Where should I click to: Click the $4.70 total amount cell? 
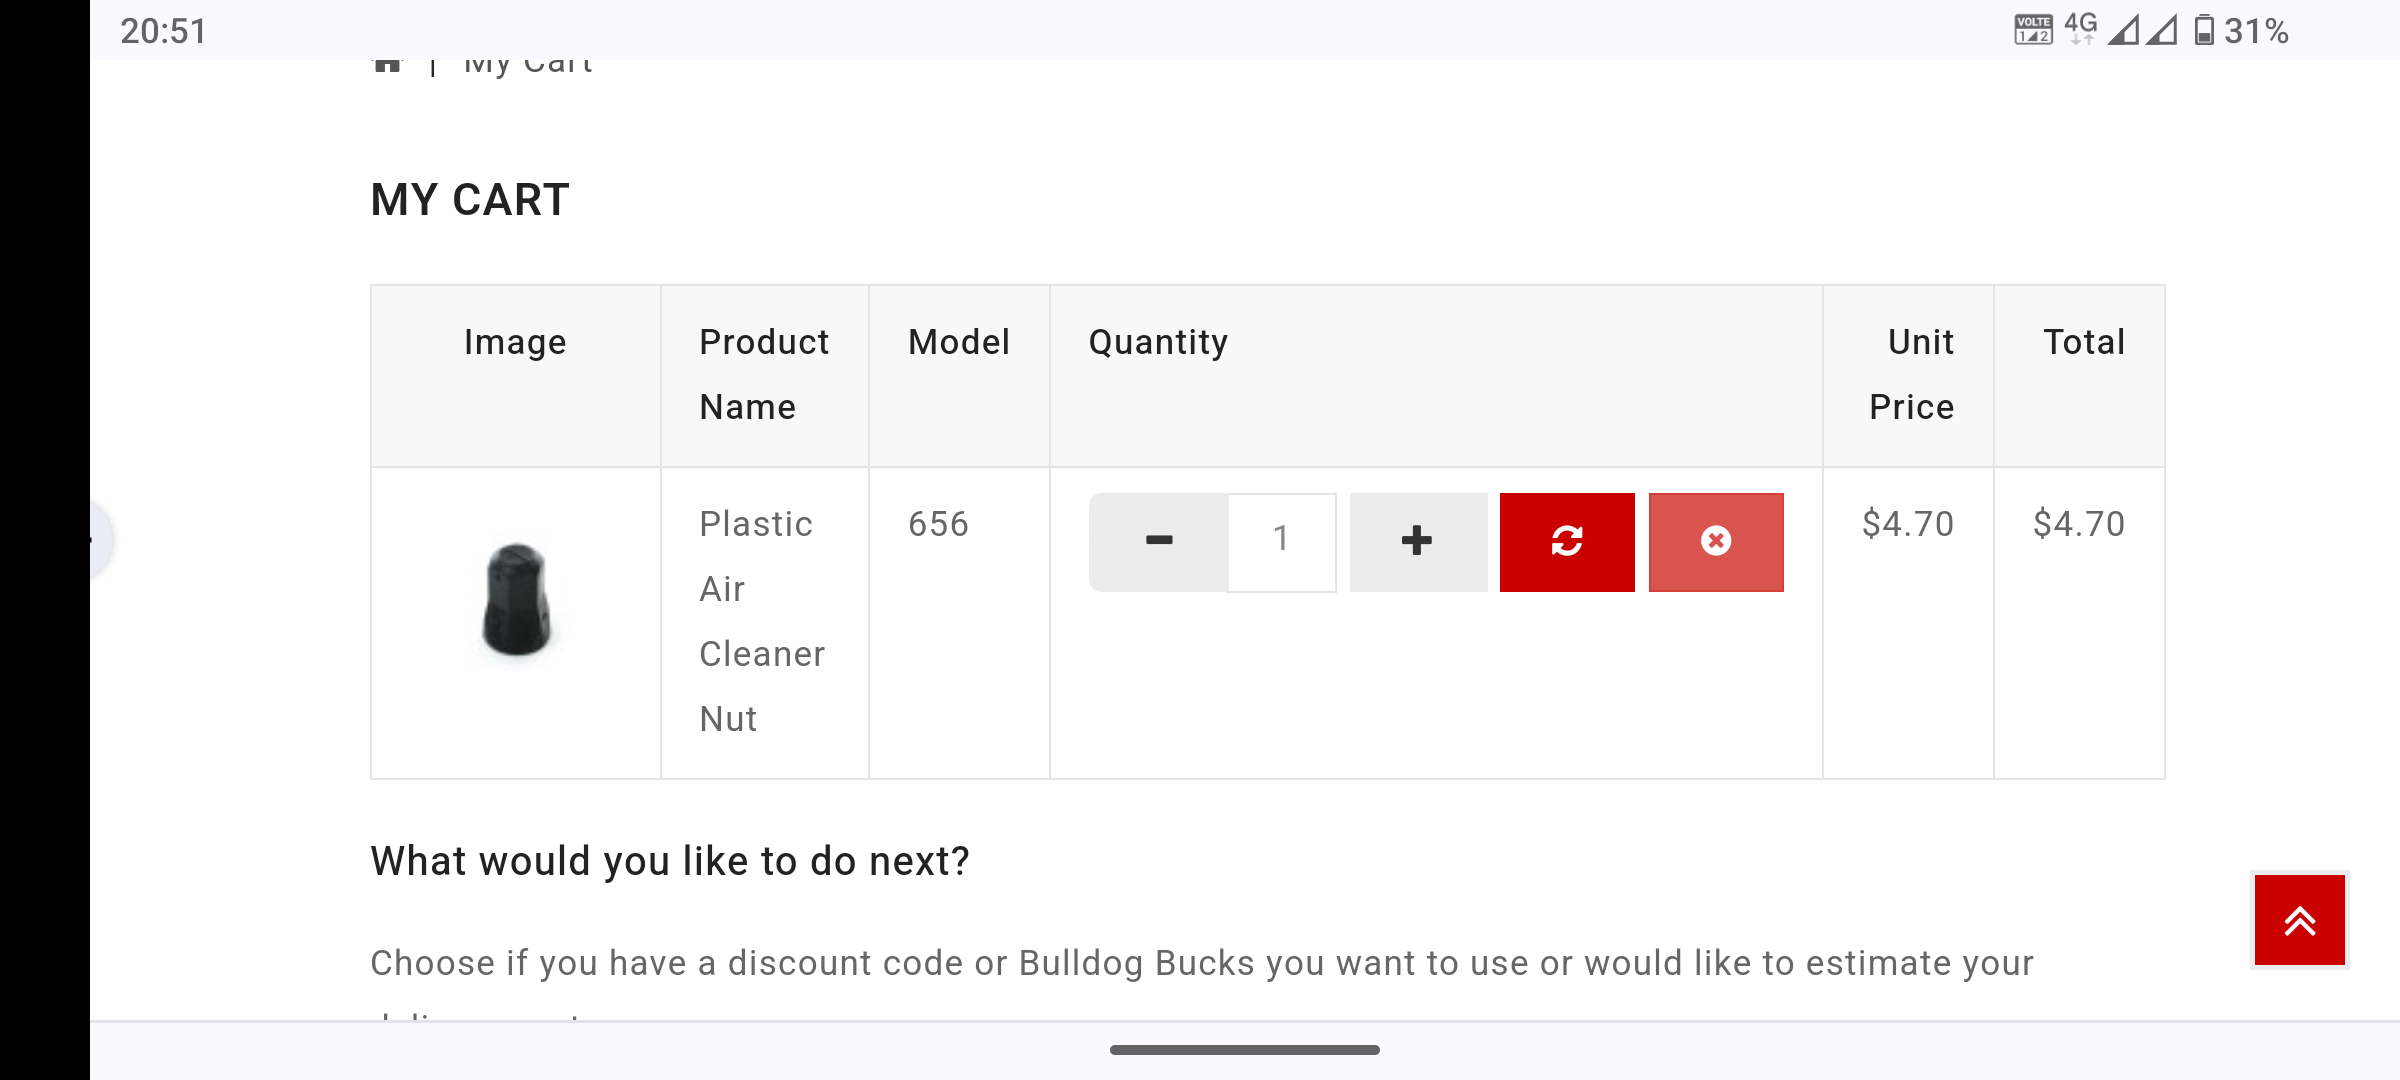tap(2078, 524)
